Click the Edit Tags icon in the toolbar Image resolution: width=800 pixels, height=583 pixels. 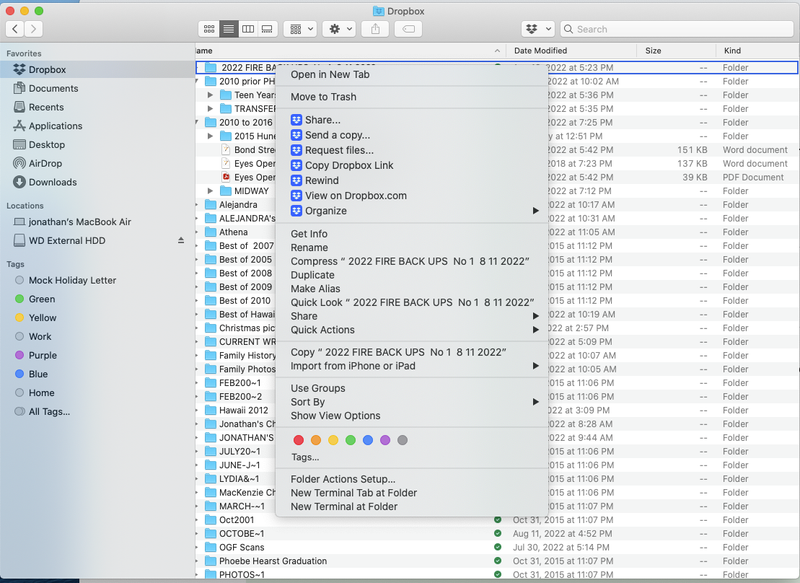[x=408, y=29]
